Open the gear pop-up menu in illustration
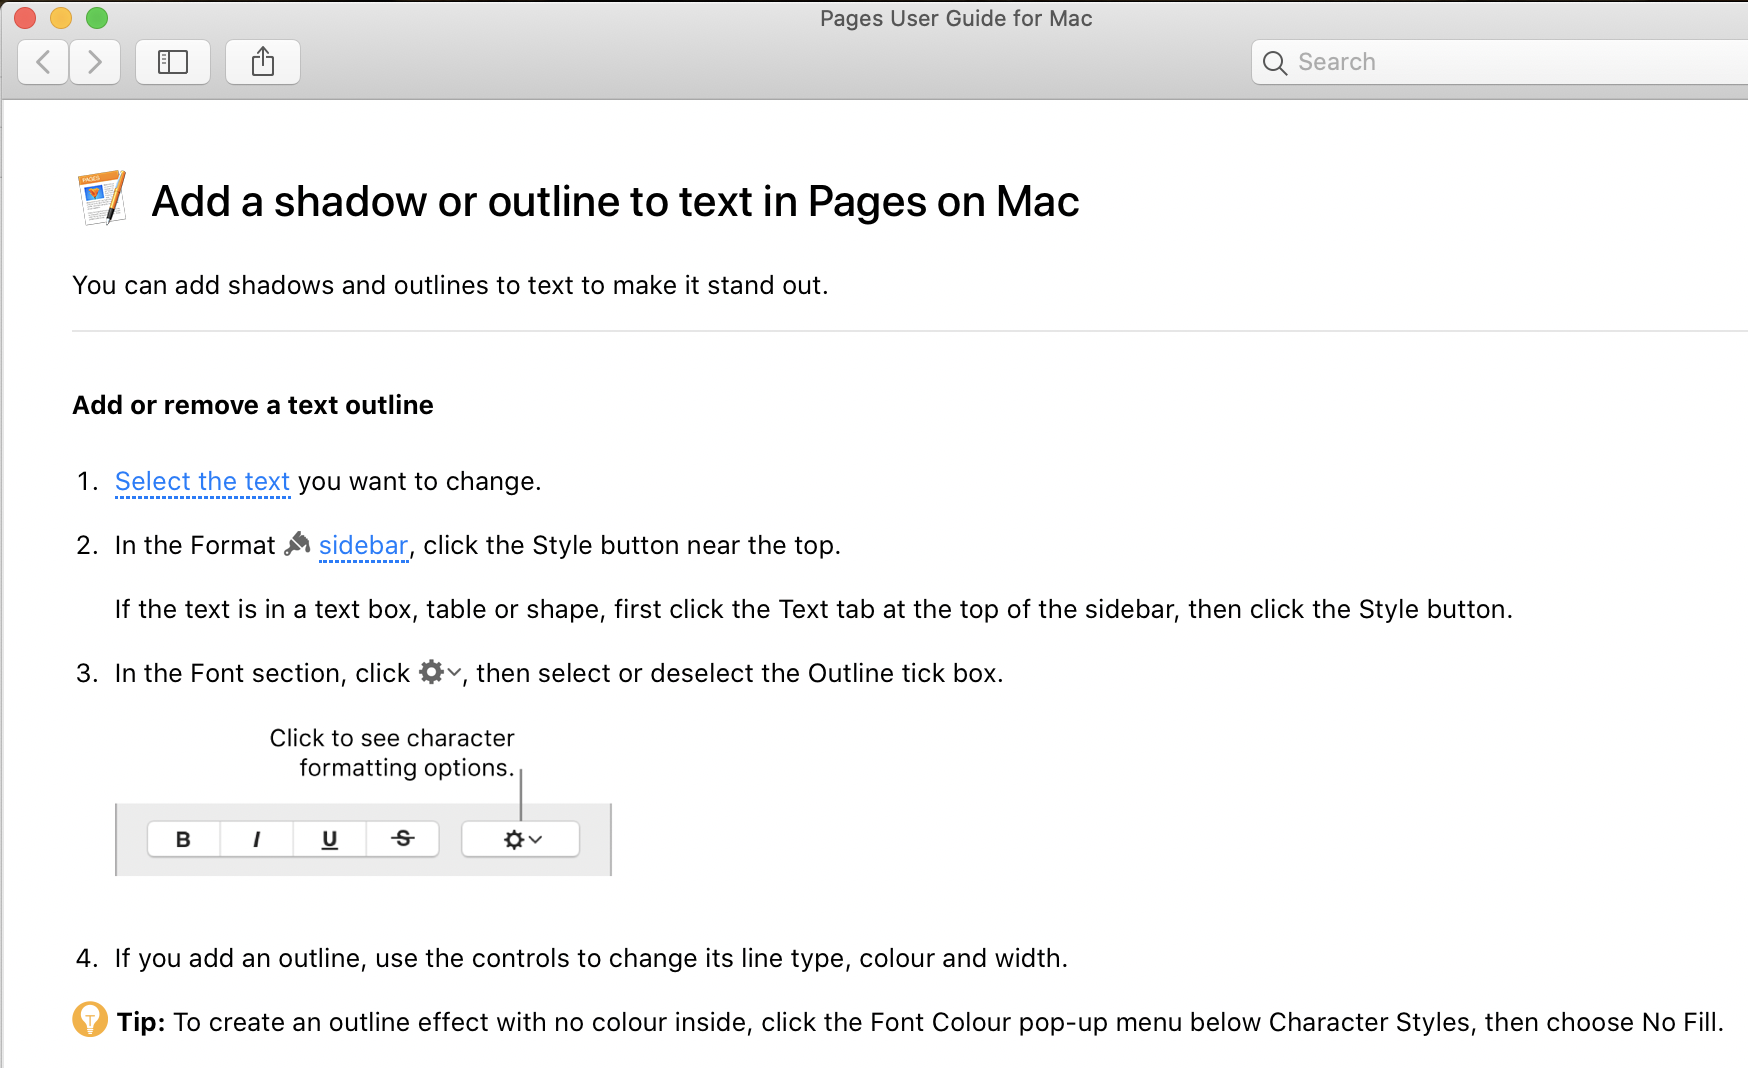The height and width of the screenshot is (1068, 1748). pos(521,839)
